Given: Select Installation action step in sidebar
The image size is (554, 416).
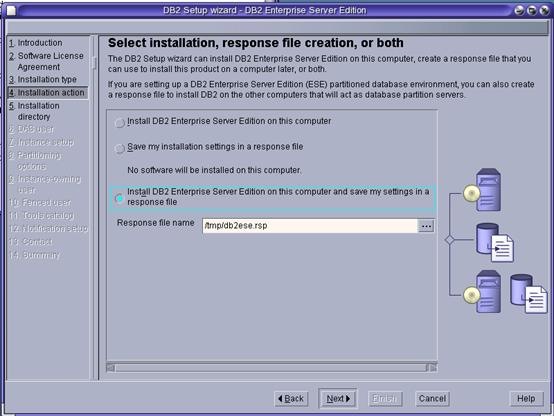Looking at the screenshot, I should 47,93.
